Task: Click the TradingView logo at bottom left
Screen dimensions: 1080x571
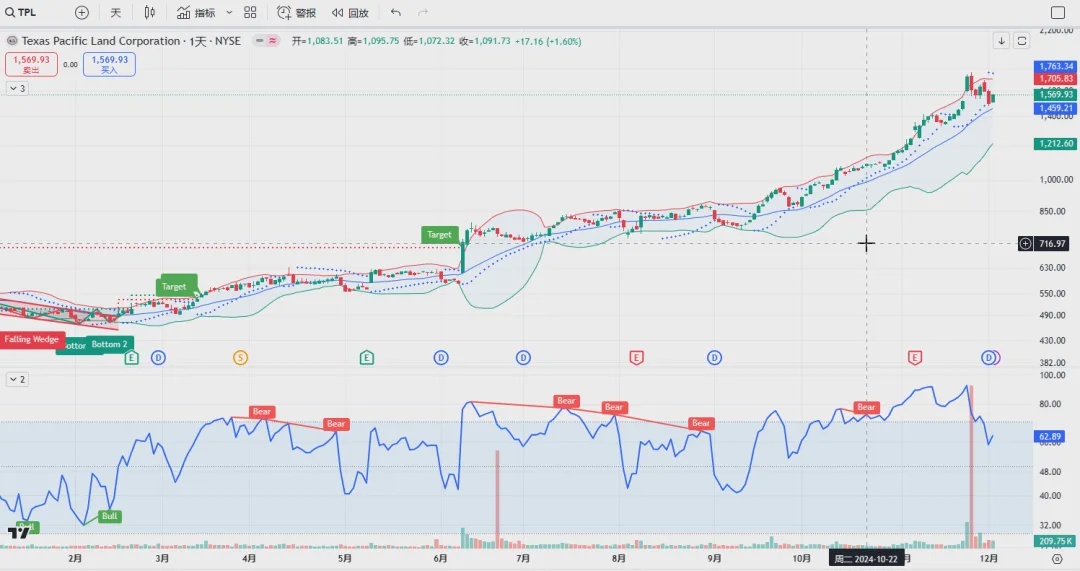Action: 18,533
